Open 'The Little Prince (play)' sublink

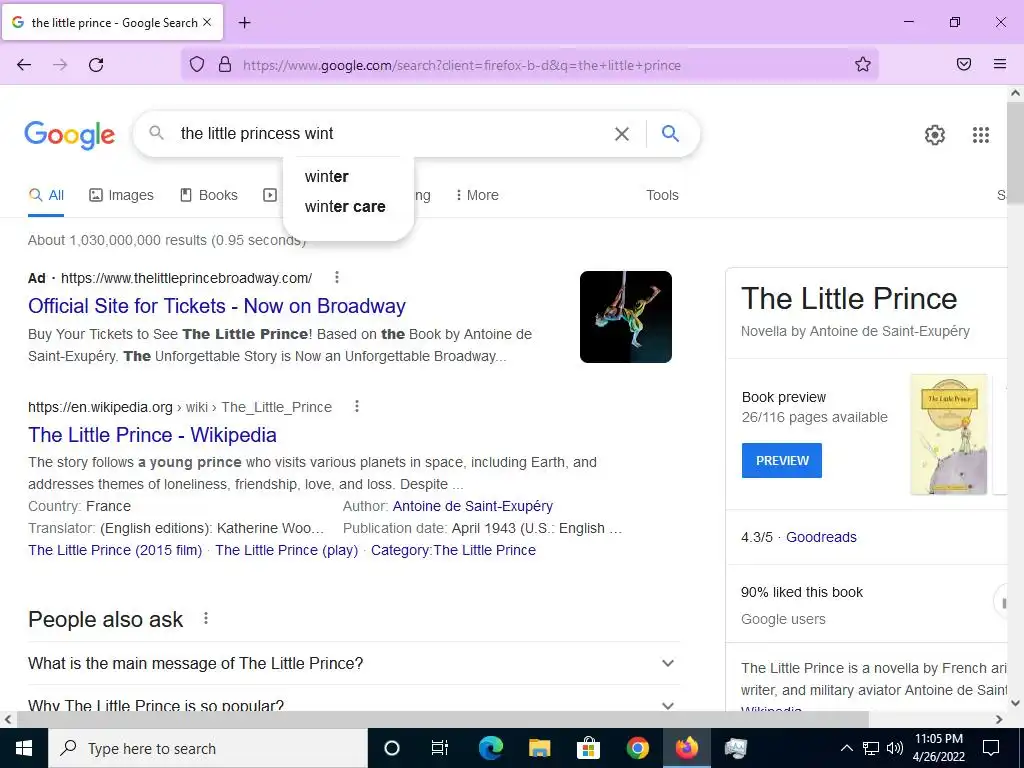(287, 550)
